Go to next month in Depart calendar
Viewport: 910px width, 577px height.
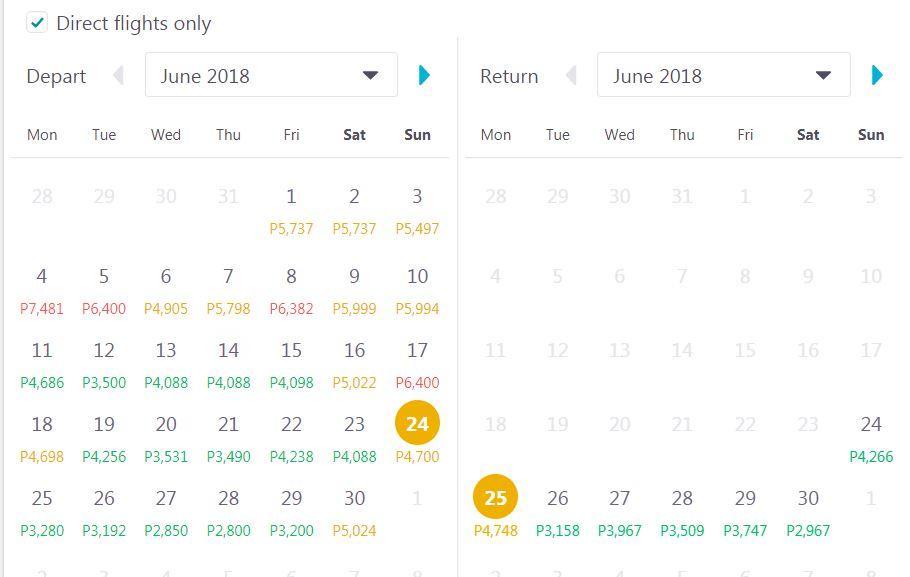424,75
